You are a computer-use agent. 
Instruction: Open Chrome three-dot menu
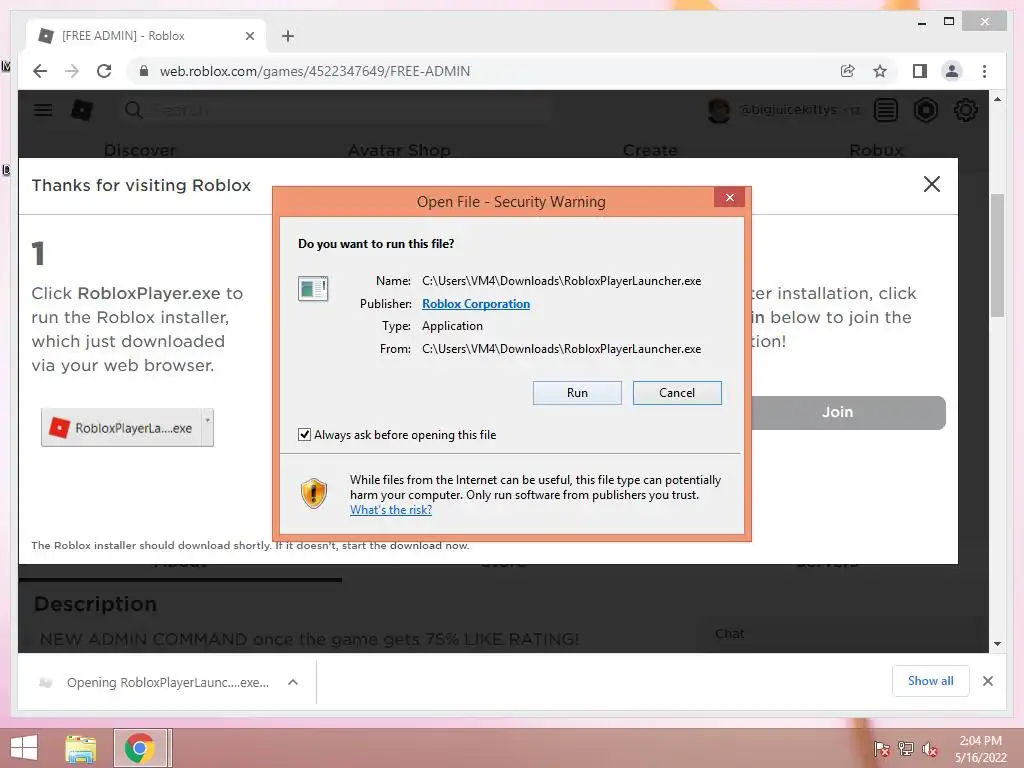(x=984, y=71)
